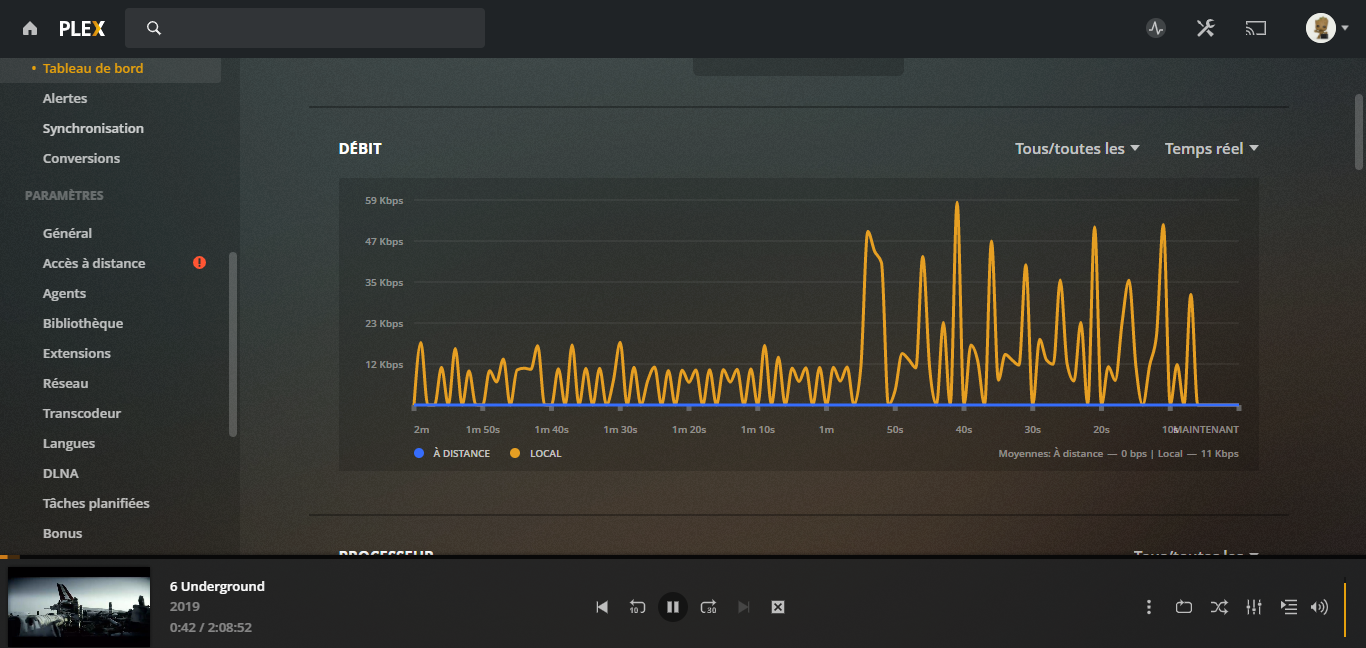The height and width of the screenshot is (648, 1366).
Task: Stop playback with the X button
Action: (778, 607)
